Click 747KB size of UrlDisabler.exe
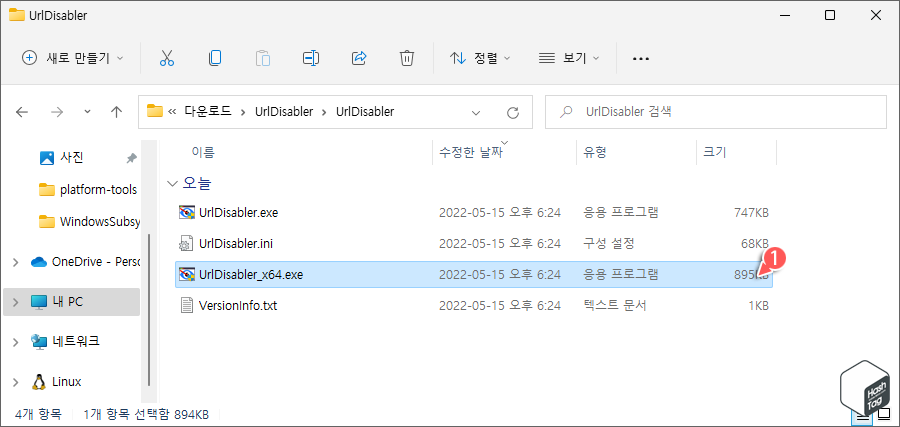900x427 pixels. pos(751,212)
